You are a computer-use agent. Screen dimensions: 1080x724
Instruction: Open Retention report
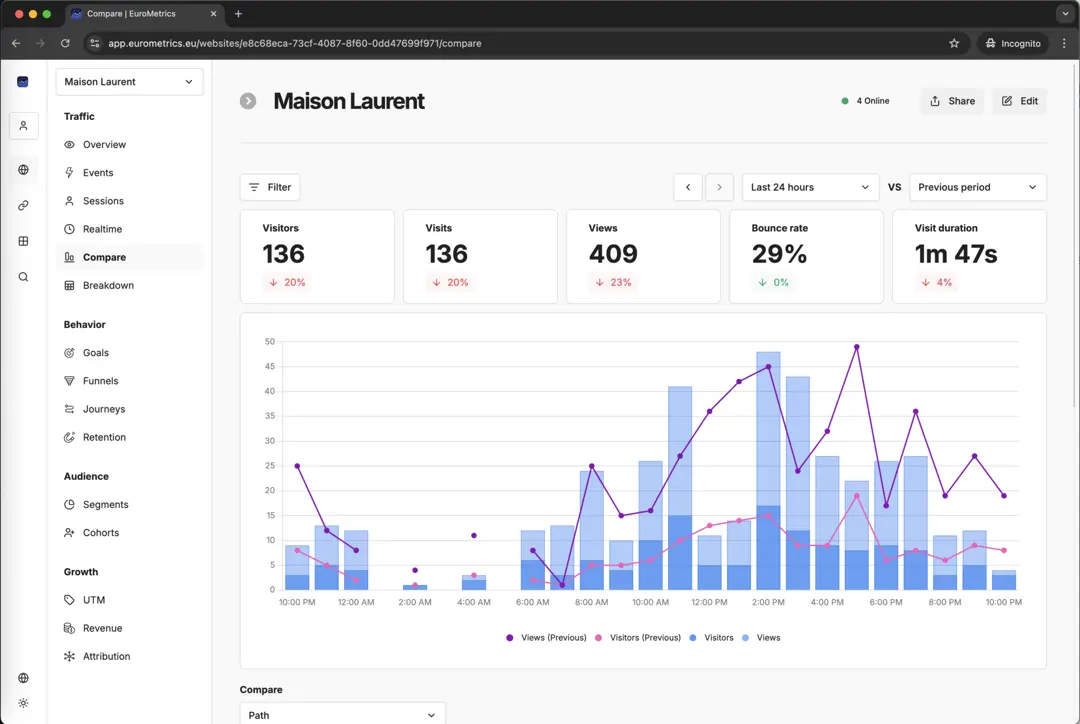click(x=129, y=437)
